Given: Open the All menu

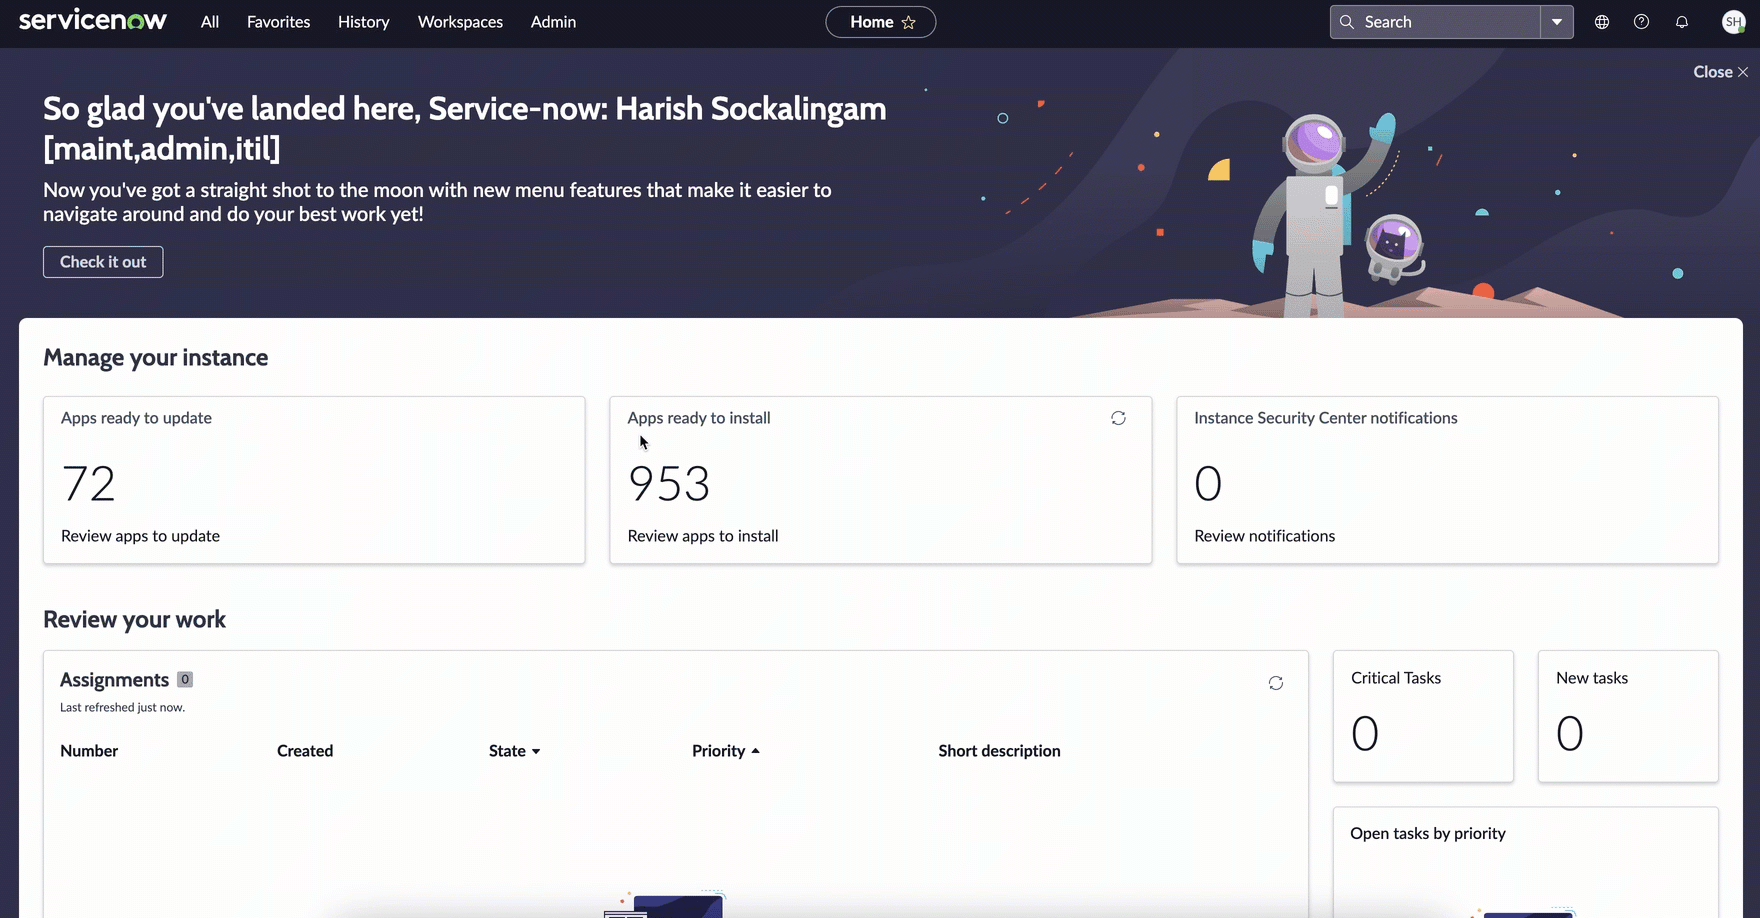Looking at the screenshot, I should (x=210, y=22).
